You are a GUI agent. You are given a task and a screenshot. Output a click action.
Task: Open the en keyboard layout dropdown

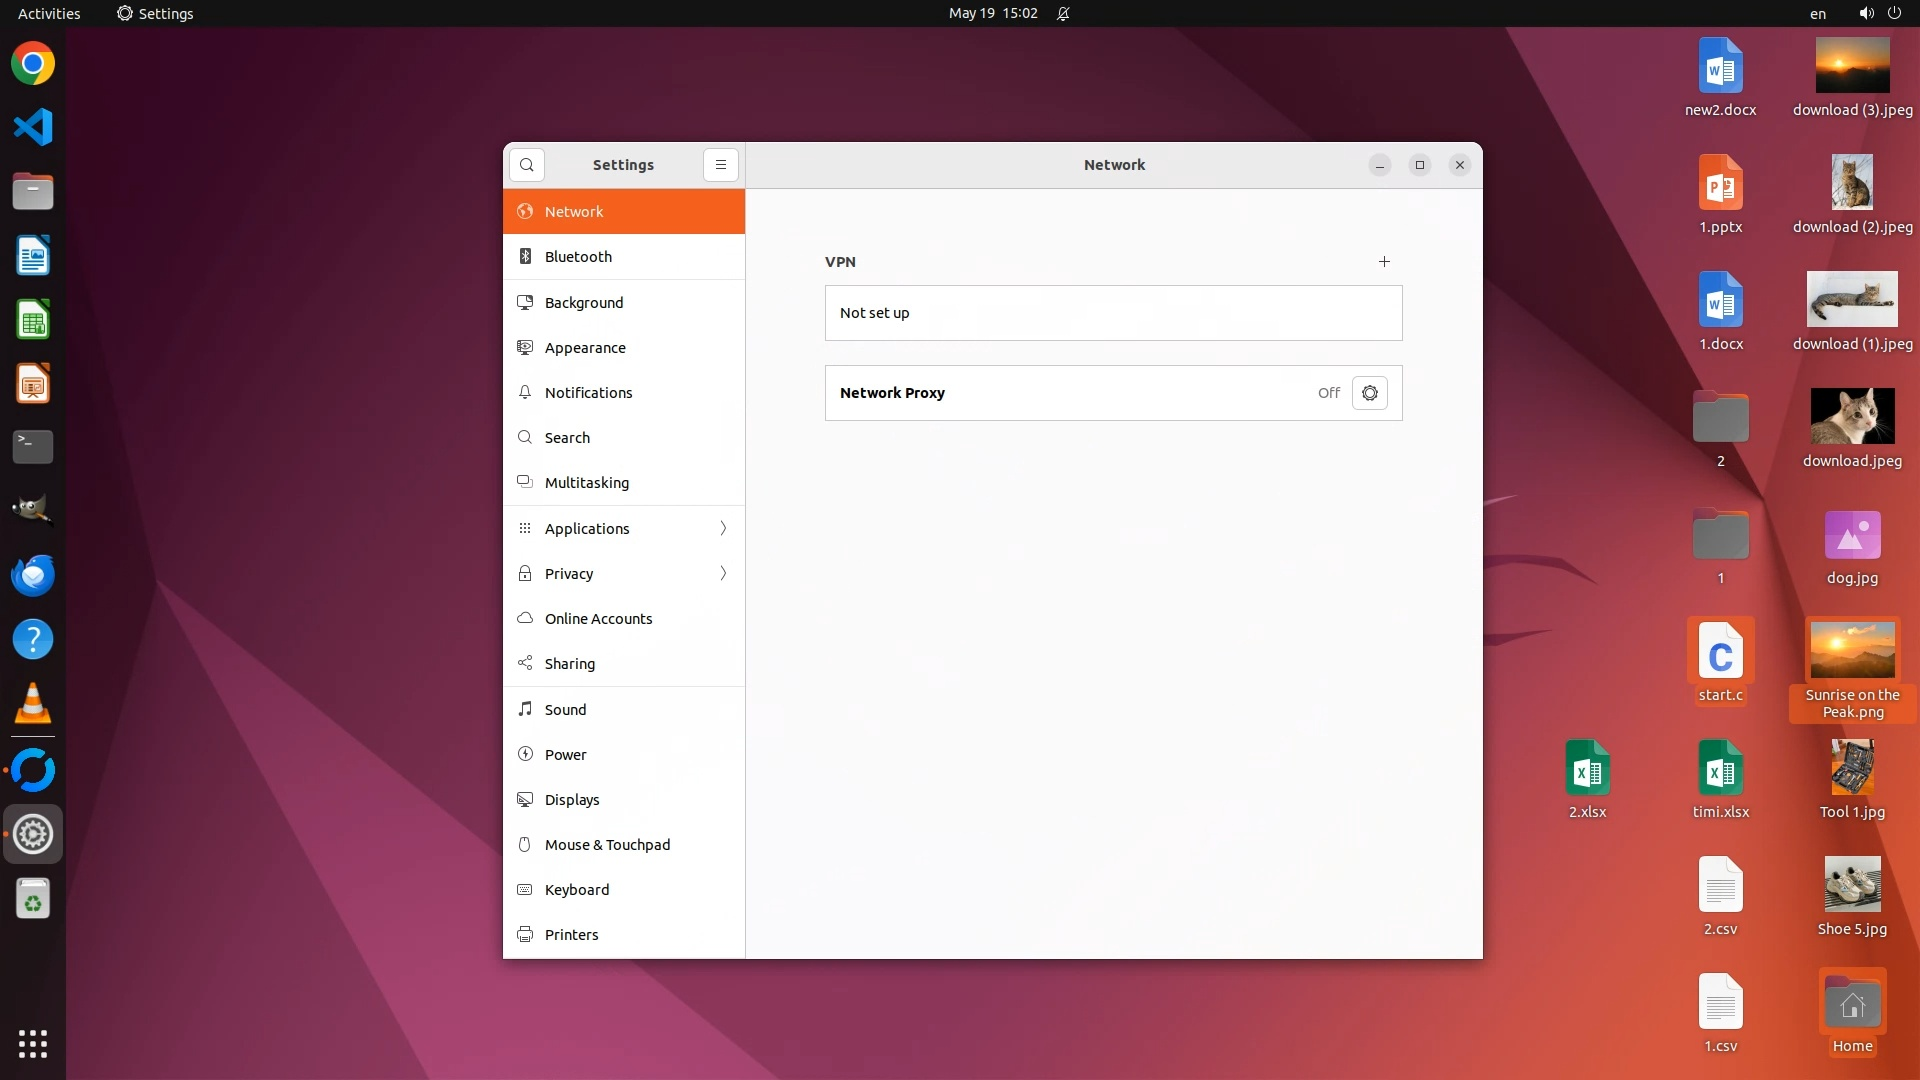(1817, 14)
